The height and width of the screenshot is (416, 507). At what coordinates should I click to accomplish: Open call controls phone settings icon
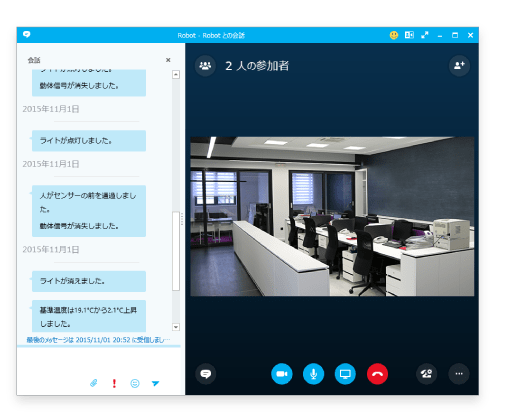[x=427, y=374]
